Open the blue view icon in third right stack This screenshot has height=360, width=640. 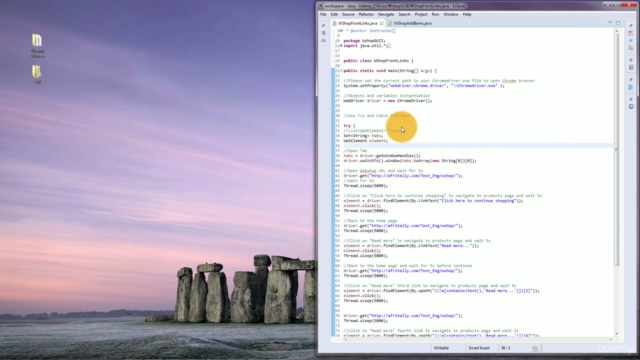pos(631,87)
